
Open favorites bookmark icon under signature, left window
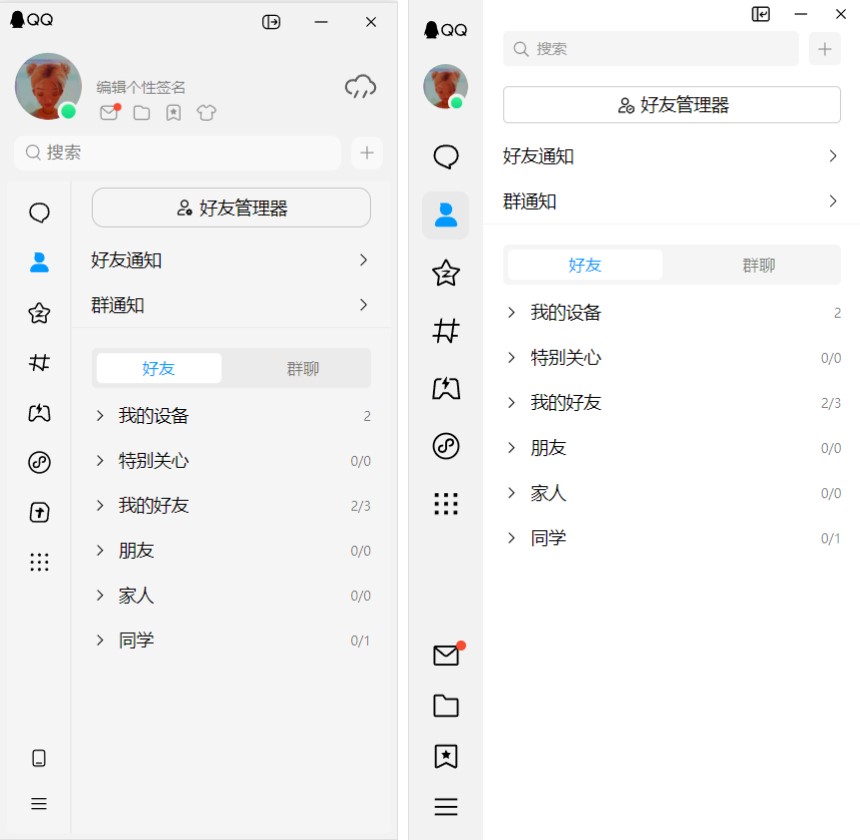coord(173,113)
